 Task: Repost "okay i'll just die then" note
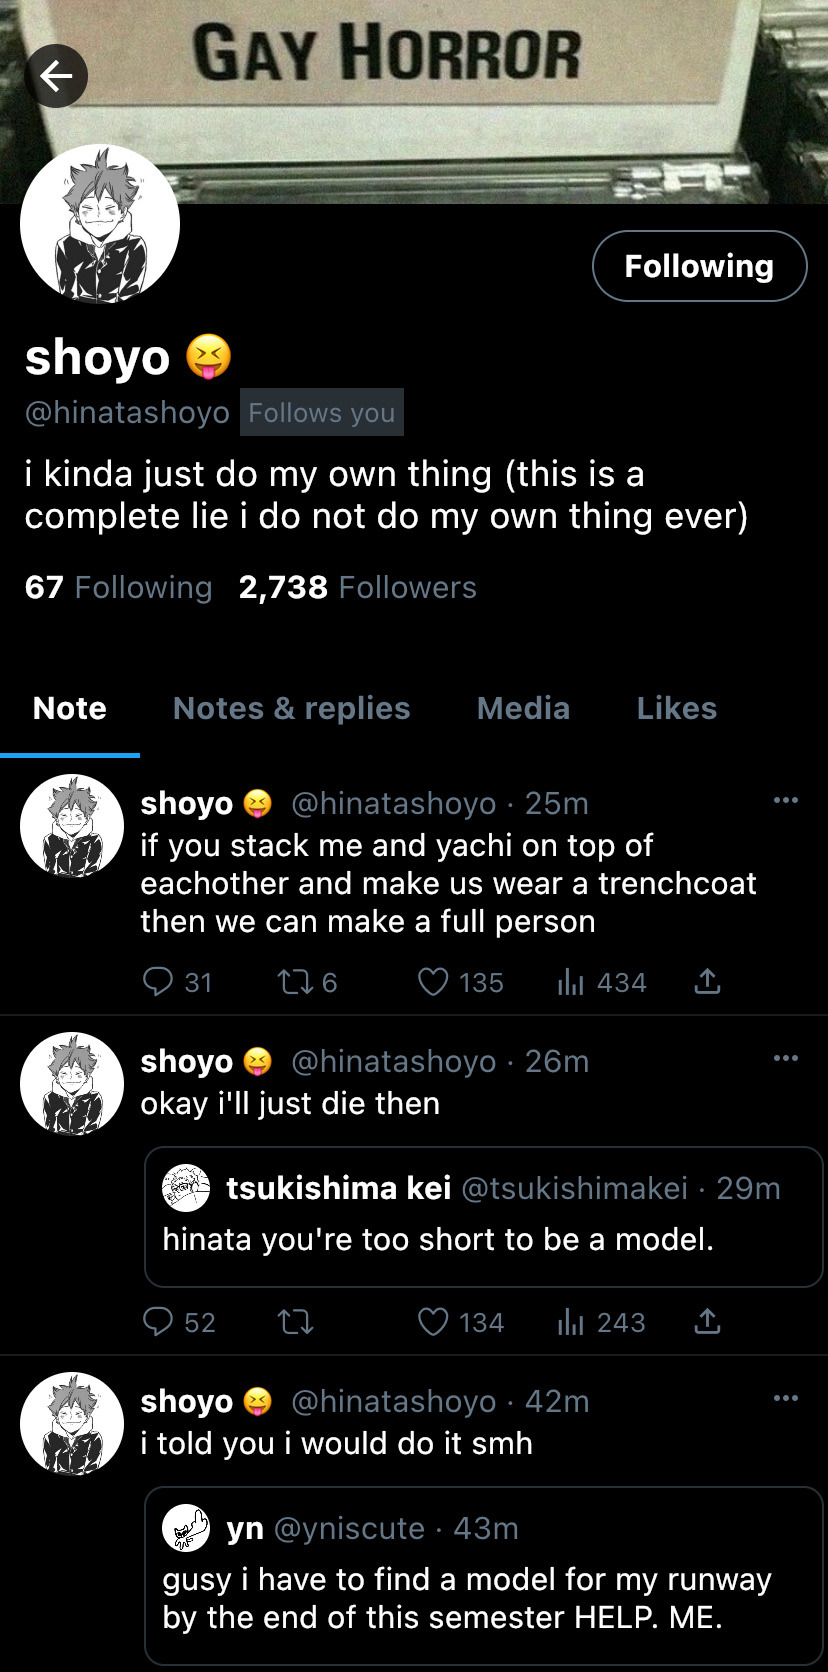point(295,1322)
